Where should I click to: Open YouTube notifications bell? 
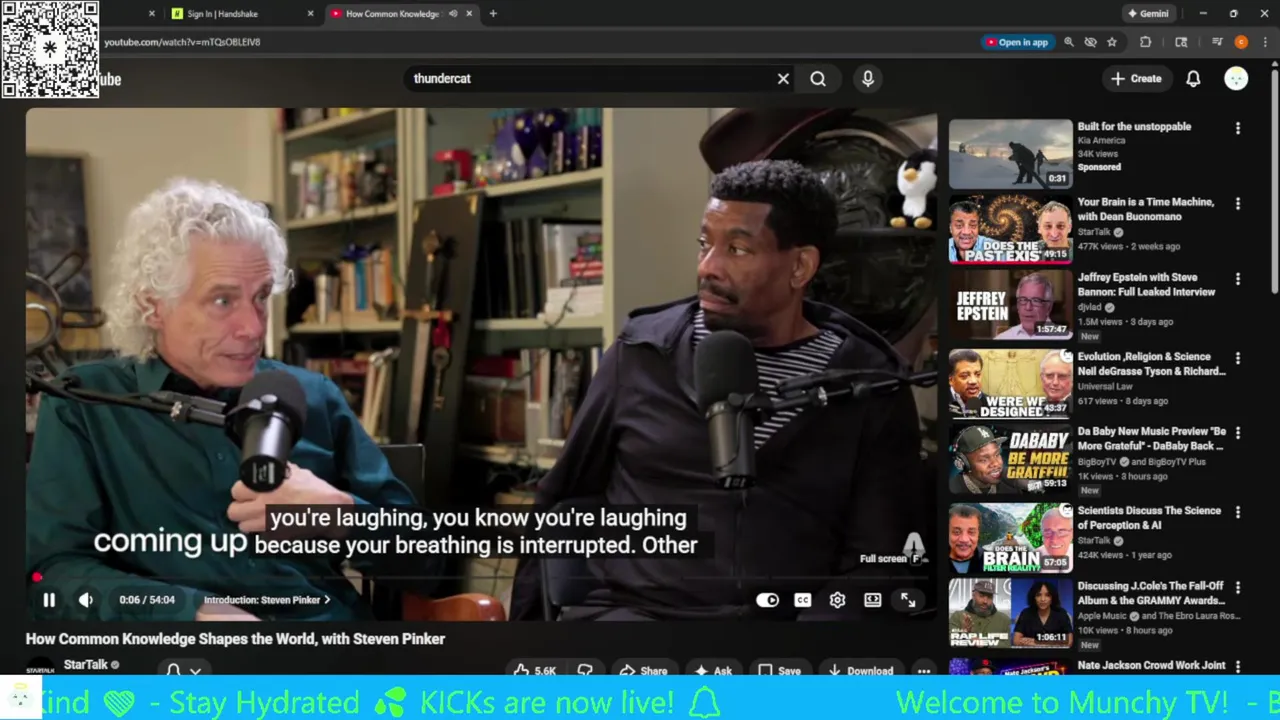pos(1193,78)
